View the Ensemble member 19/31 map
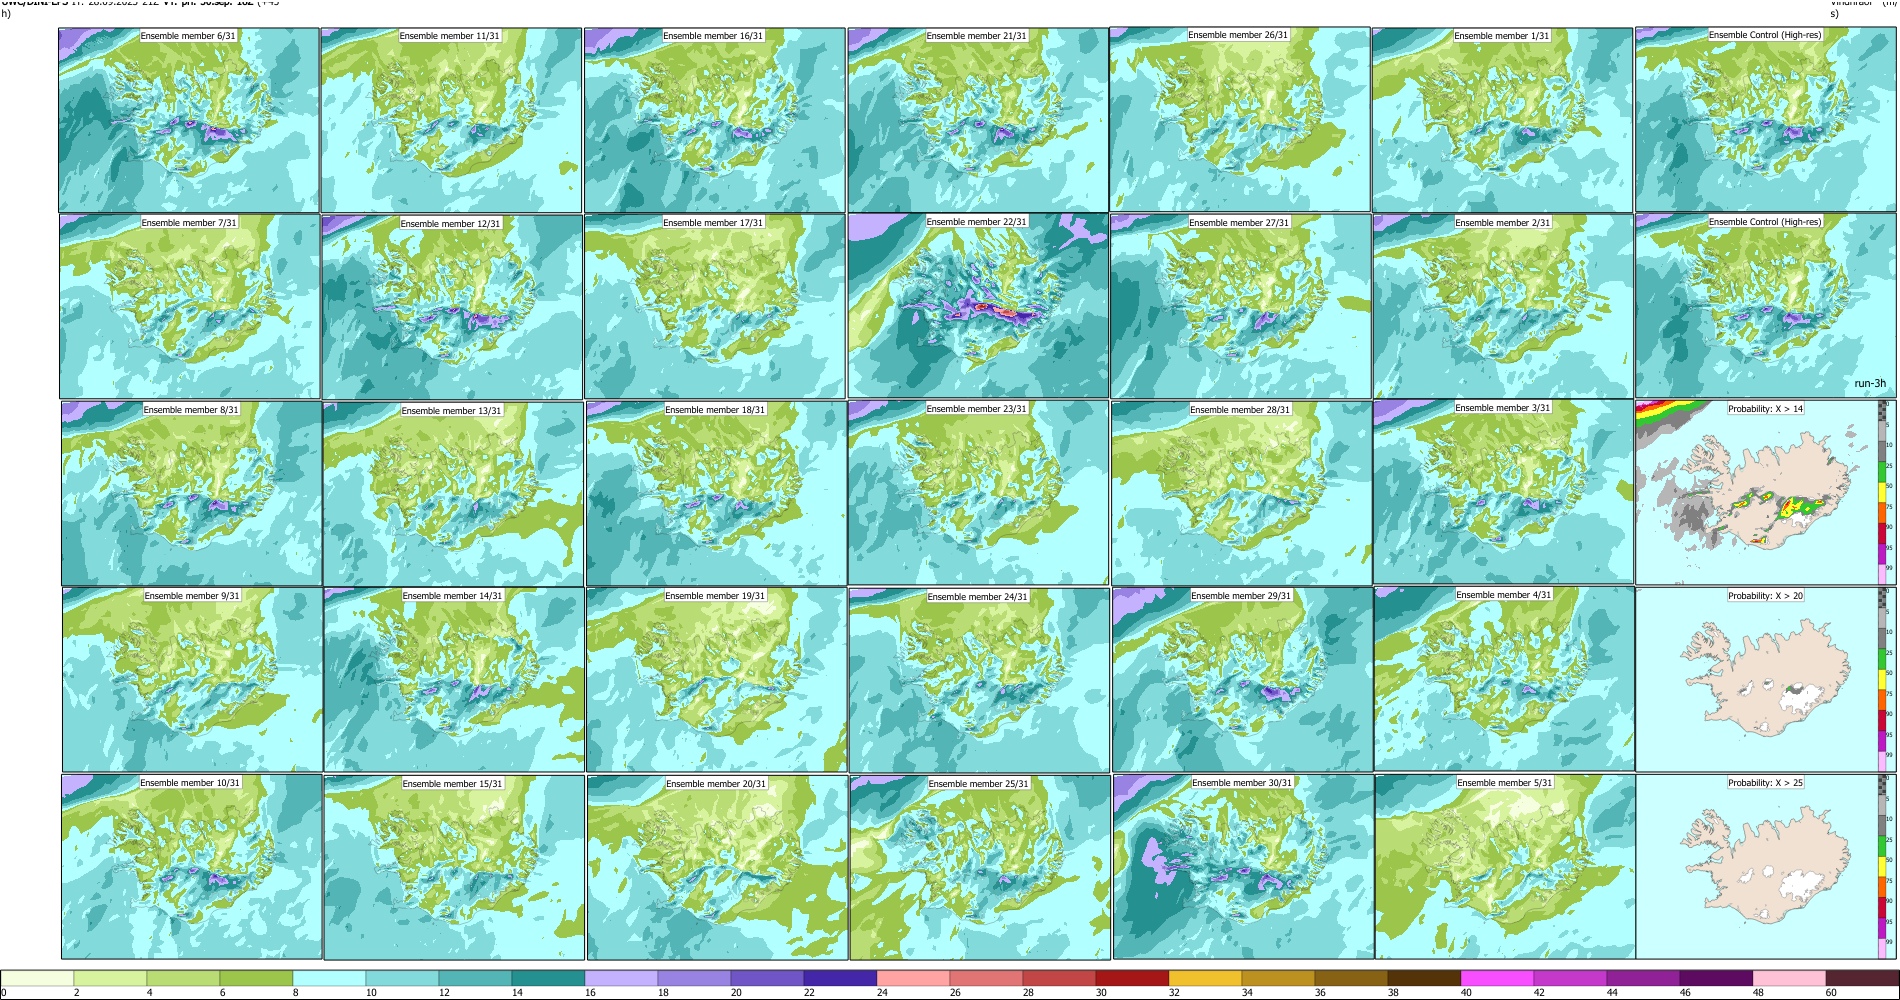Viewport: 1900px width, 1000px height. [x=716, y=680]
